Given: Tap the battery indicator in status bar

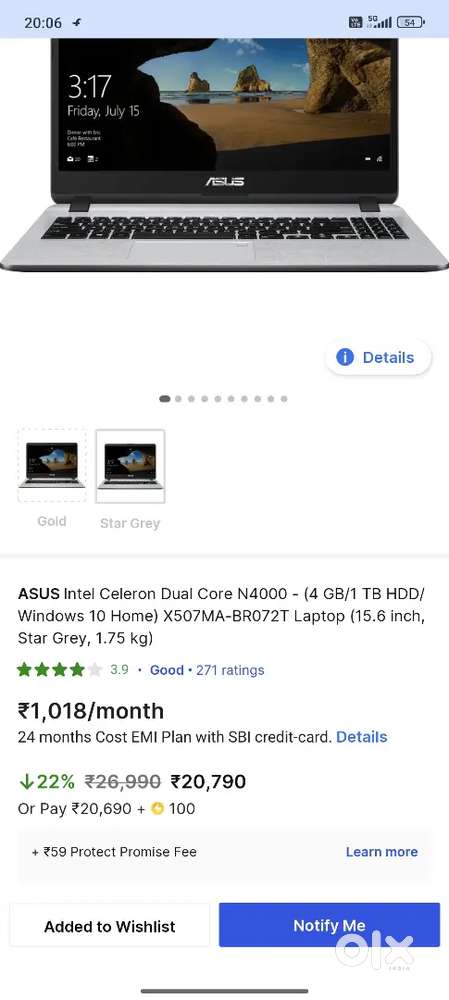Looking at the screenshot, I should click(x=411, y=22).
